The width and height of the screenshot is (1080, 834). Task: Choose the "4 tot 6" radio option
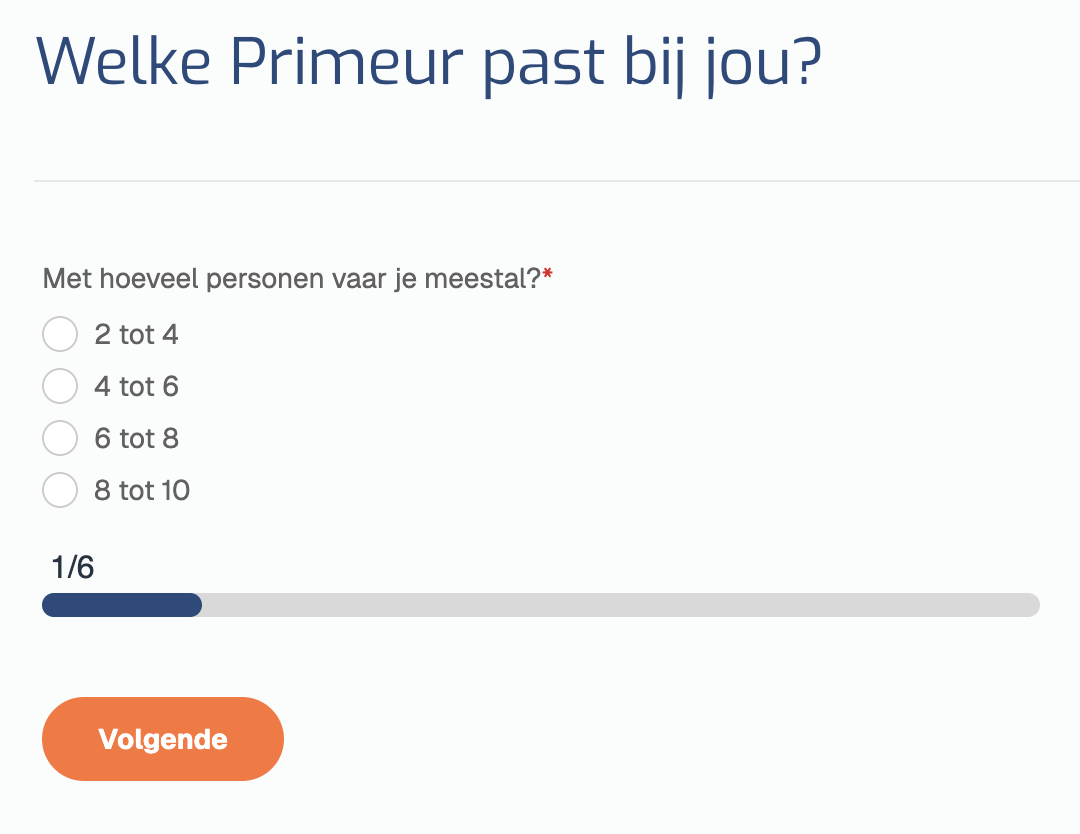point(60,387)
